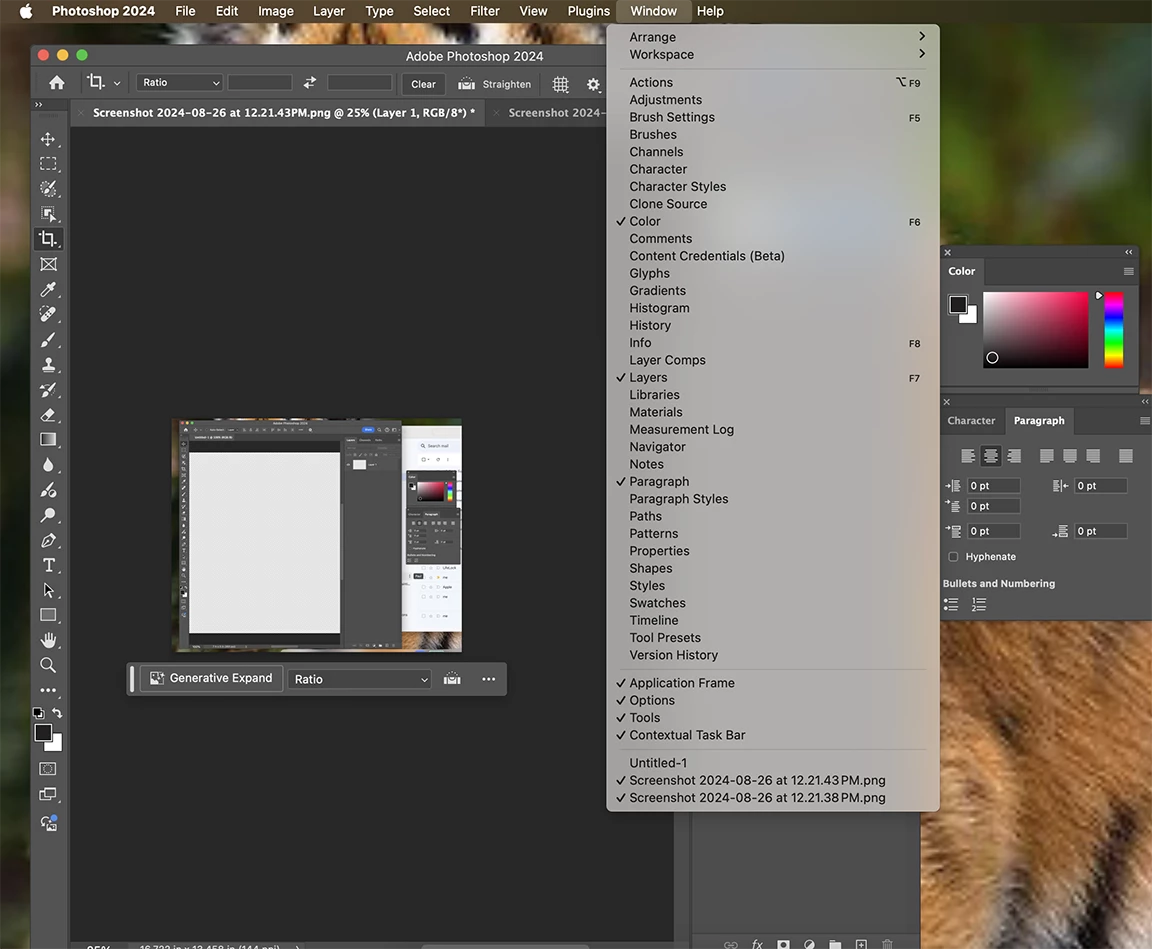Click the Clear button
Image resolution: width=1152 pixels, height=949 pixels.
pyautogui.click(x=423, y=84)
